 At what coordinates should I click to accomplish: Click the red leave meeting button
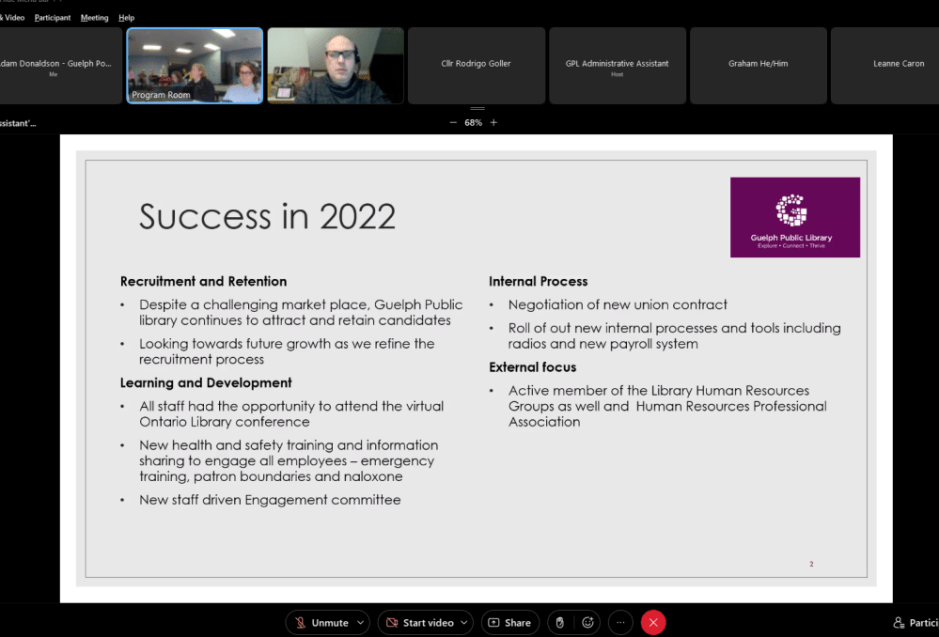653,623
